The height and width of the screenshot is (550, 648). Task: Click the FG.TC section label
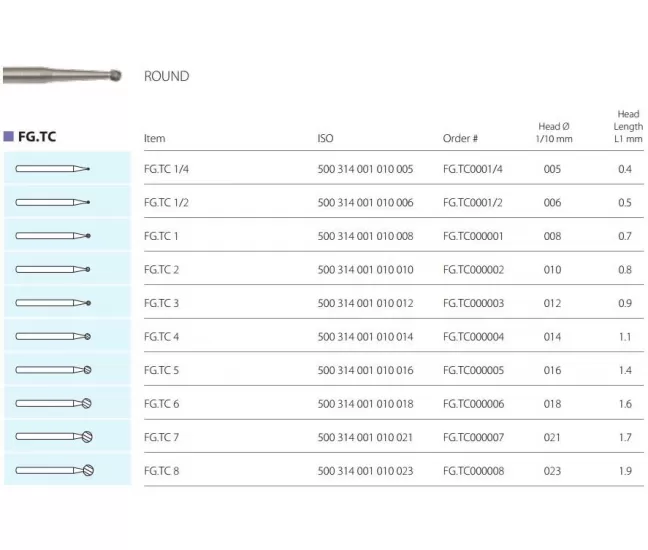(x=39, y=136)
